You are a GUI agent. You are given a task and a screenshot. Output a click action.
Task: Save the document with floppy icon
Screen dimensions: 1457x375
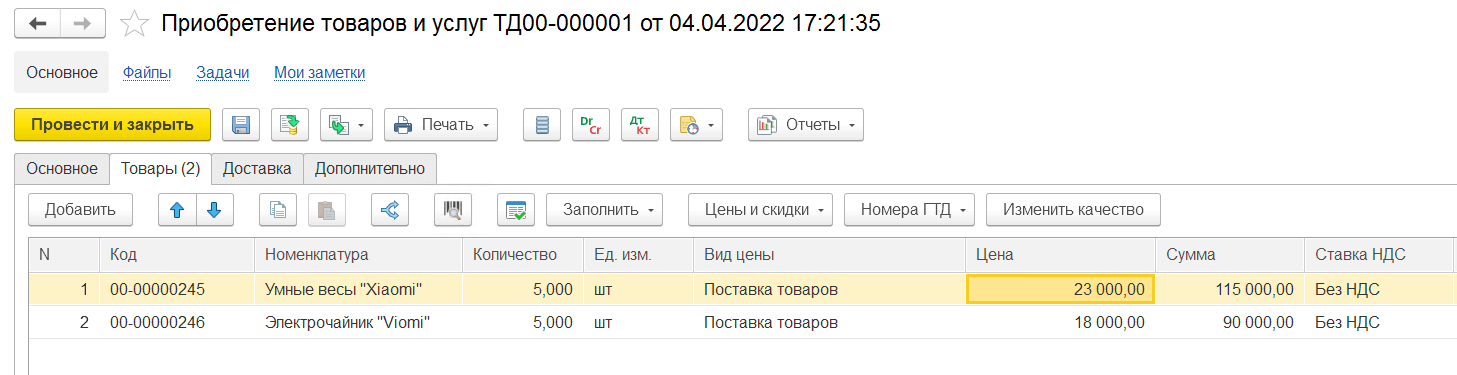click(x=240, y=125)
